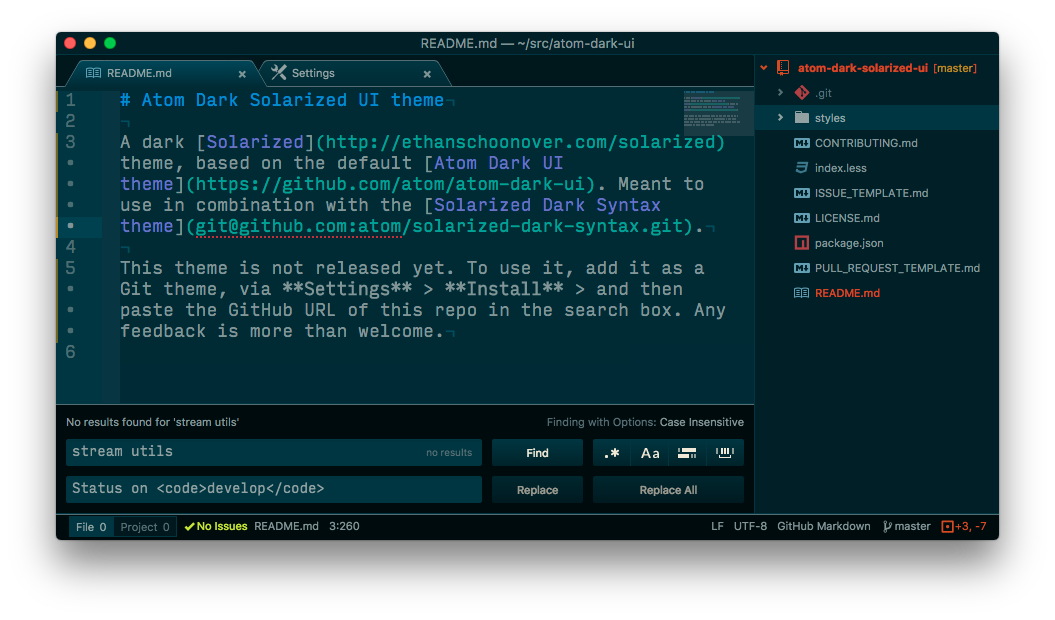Click line number 1 in the gutter
Image resolution: width=1055 pixels, height=620 pixels.
tap(71, 100)
